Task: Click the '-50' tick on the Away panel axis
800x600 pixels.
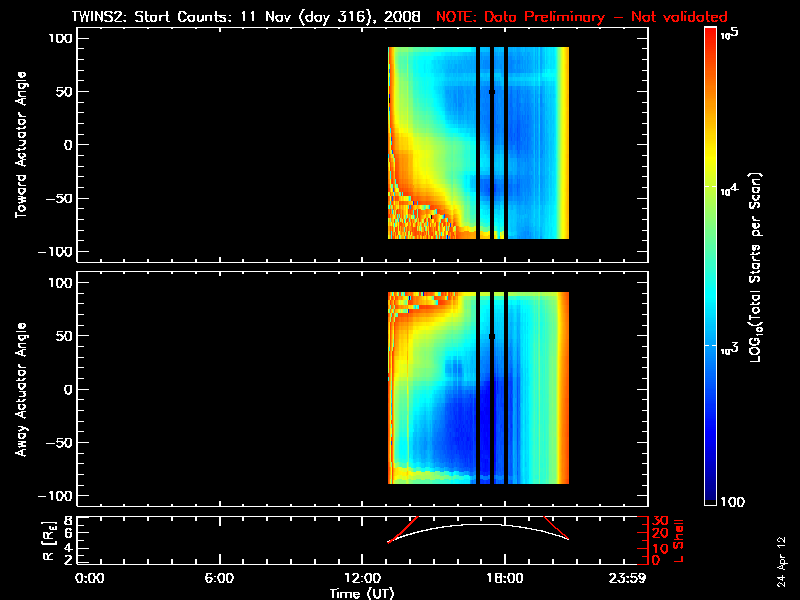Action: click(x=59, y=442)
